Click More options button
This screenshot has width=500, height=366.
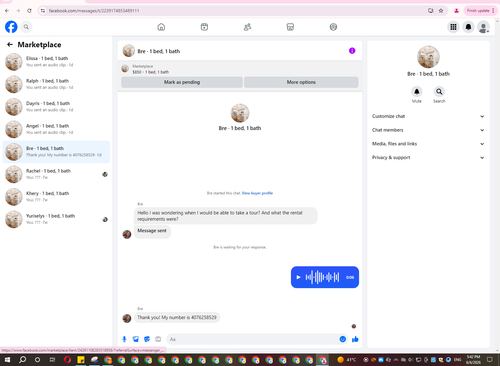(x=301, y=82)
